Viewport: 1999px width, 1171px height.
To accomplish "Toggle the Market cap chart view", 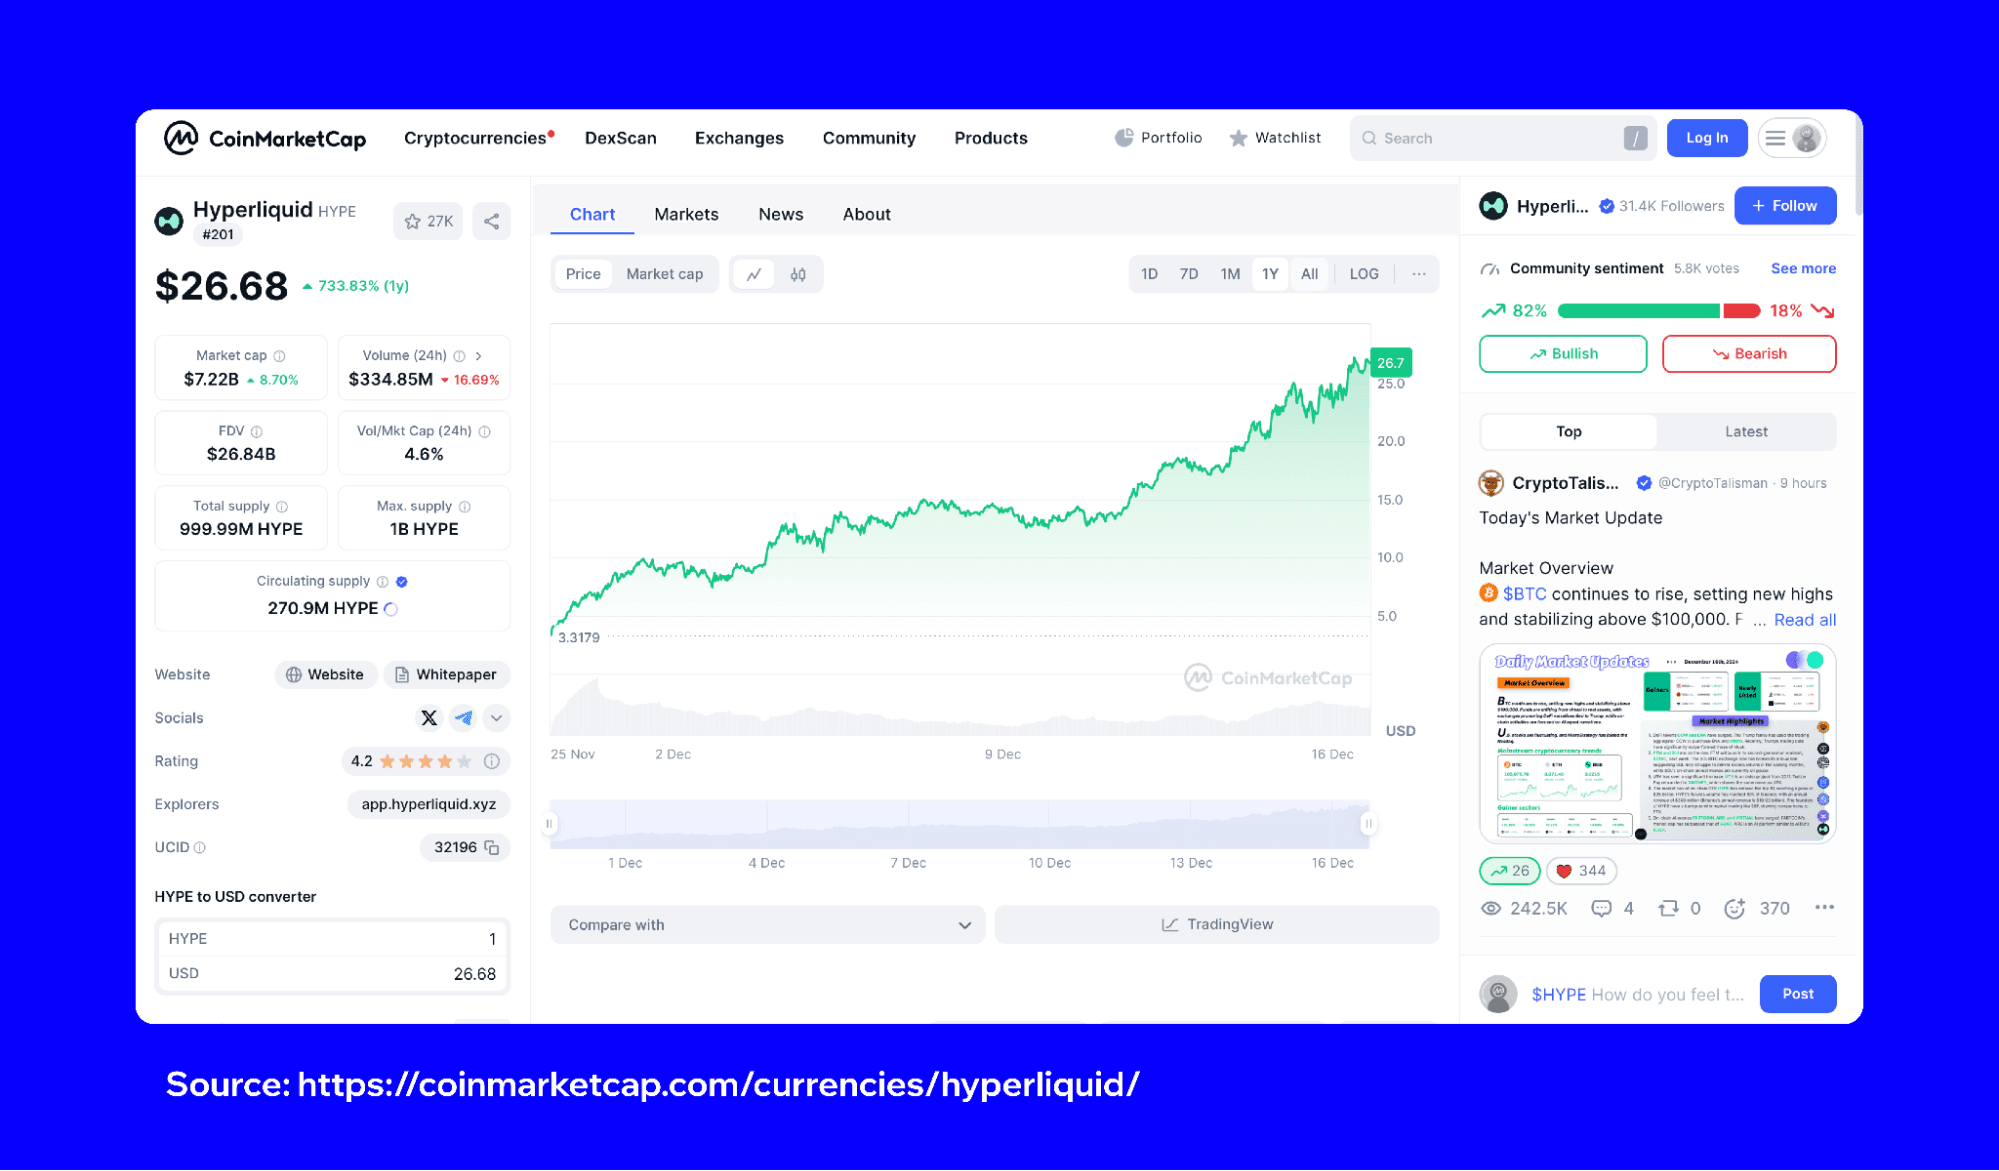I will pos(664,275).
